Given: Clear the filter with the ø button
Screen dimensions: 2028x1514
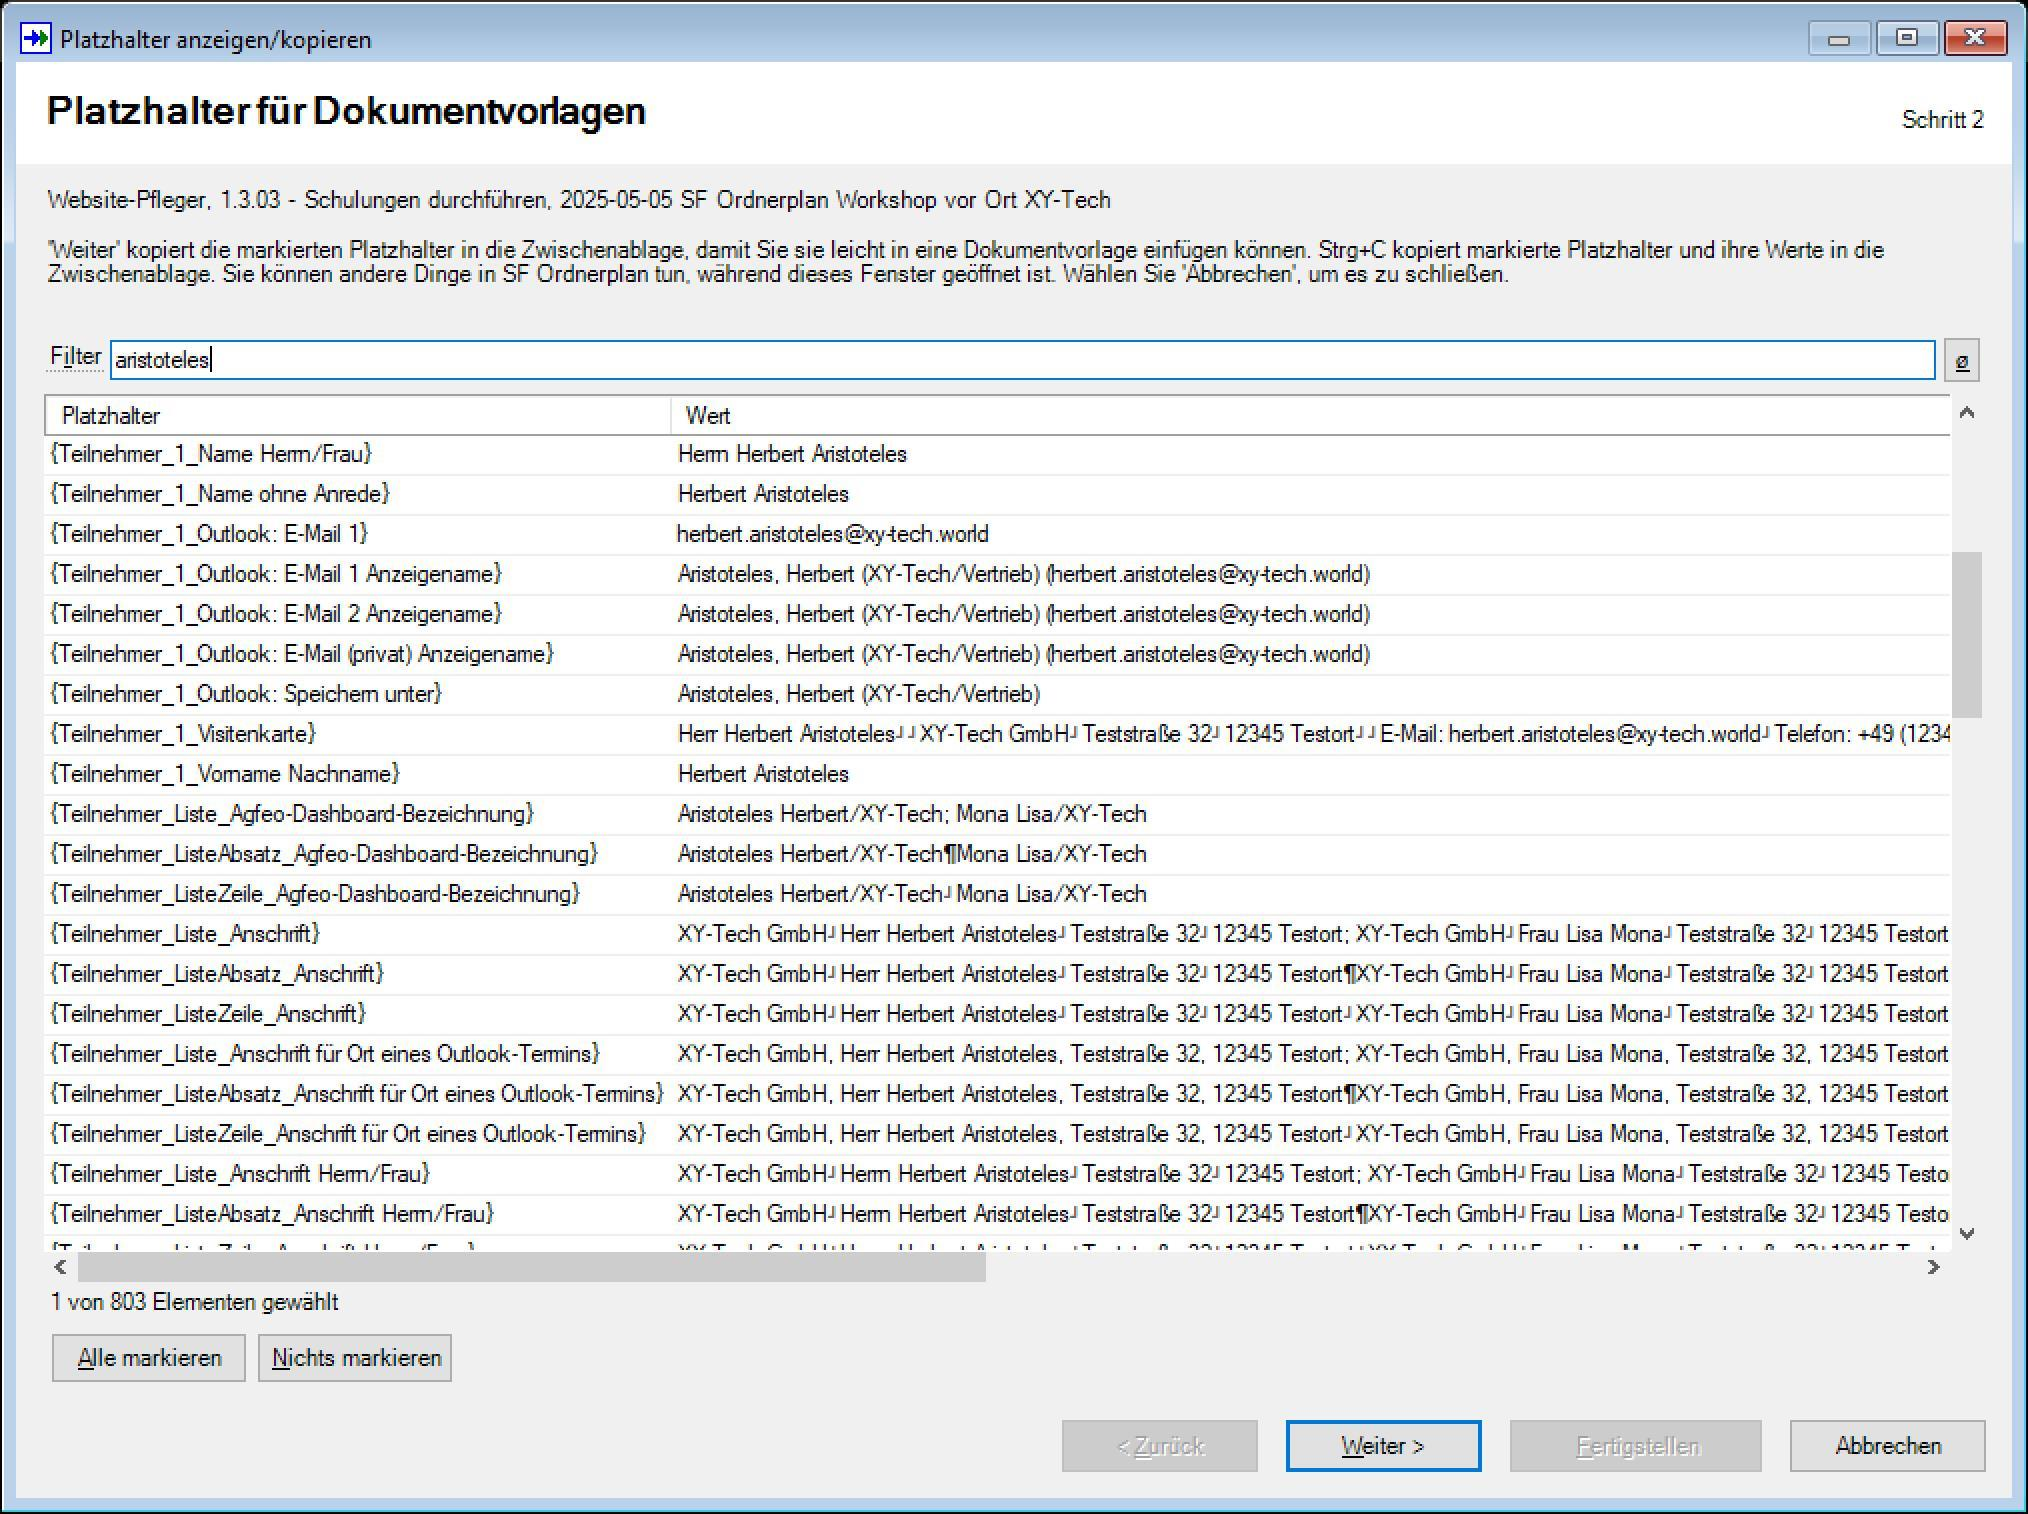Looking at the screenshot, I should pyautogui.click(x=1961, y=360).
